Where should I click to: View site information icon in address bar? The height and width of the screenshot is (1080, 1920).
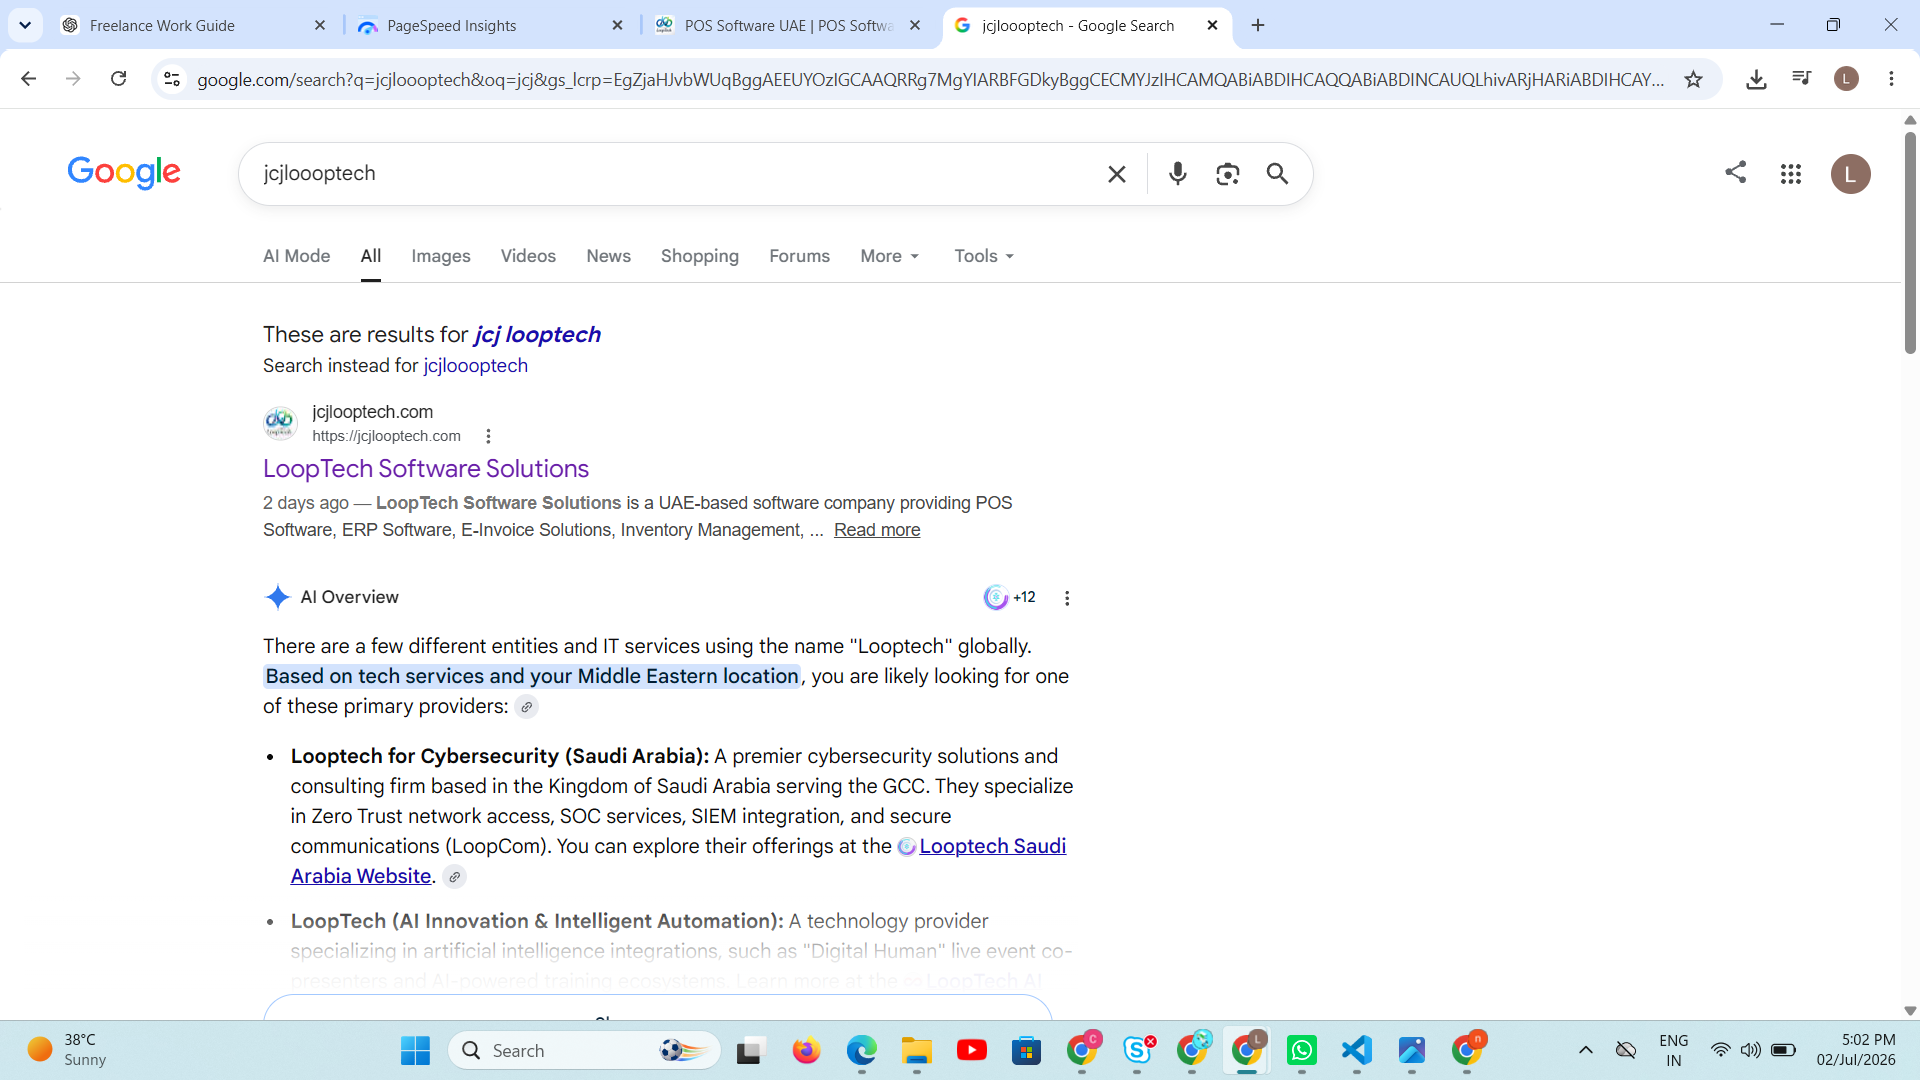click(172, 79)
